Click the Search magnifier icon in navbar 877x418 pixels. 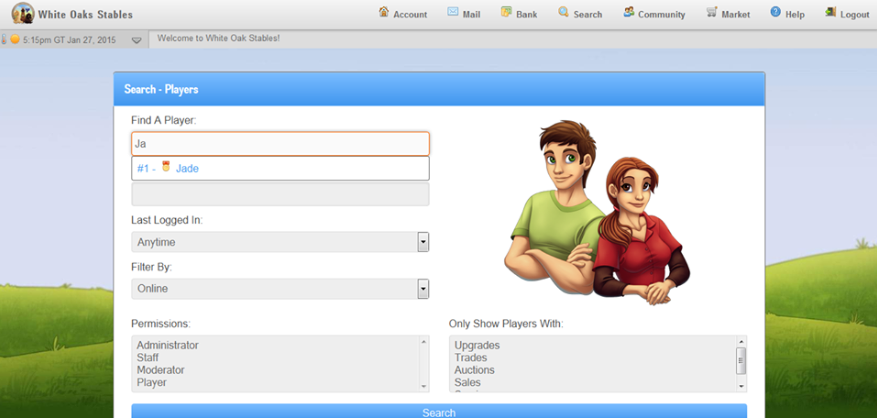click(563, 12)
